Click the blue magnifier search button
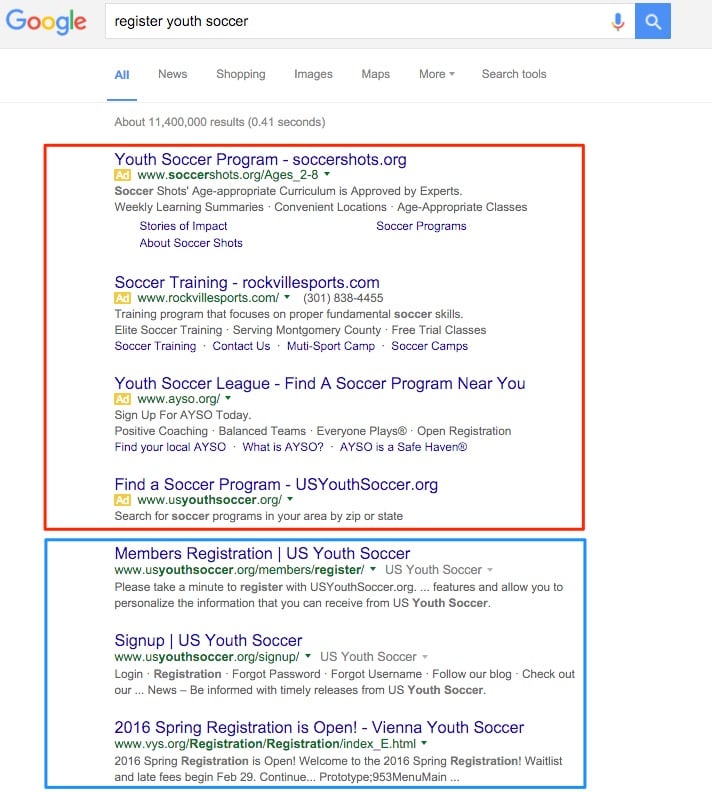The image size is (712, 792). point(652,21)
